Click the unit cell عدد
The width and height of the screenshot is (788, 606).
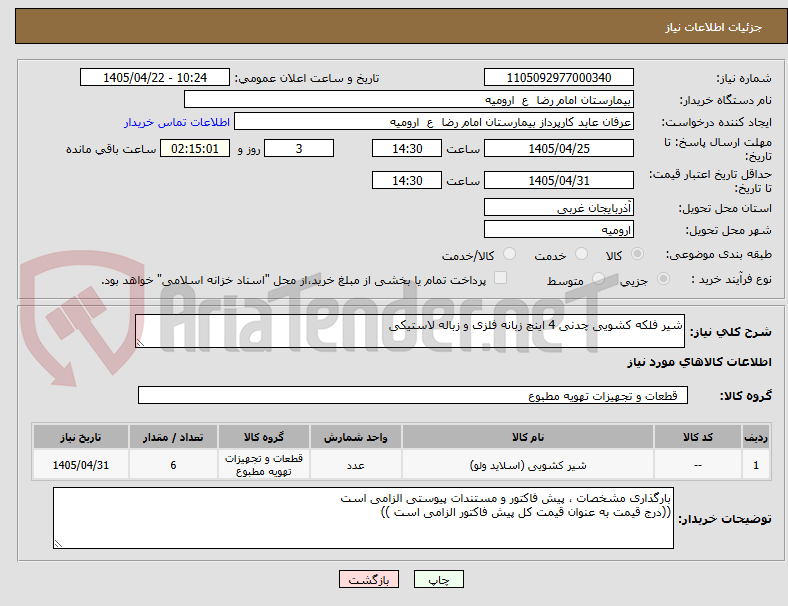tap(355, 465)
